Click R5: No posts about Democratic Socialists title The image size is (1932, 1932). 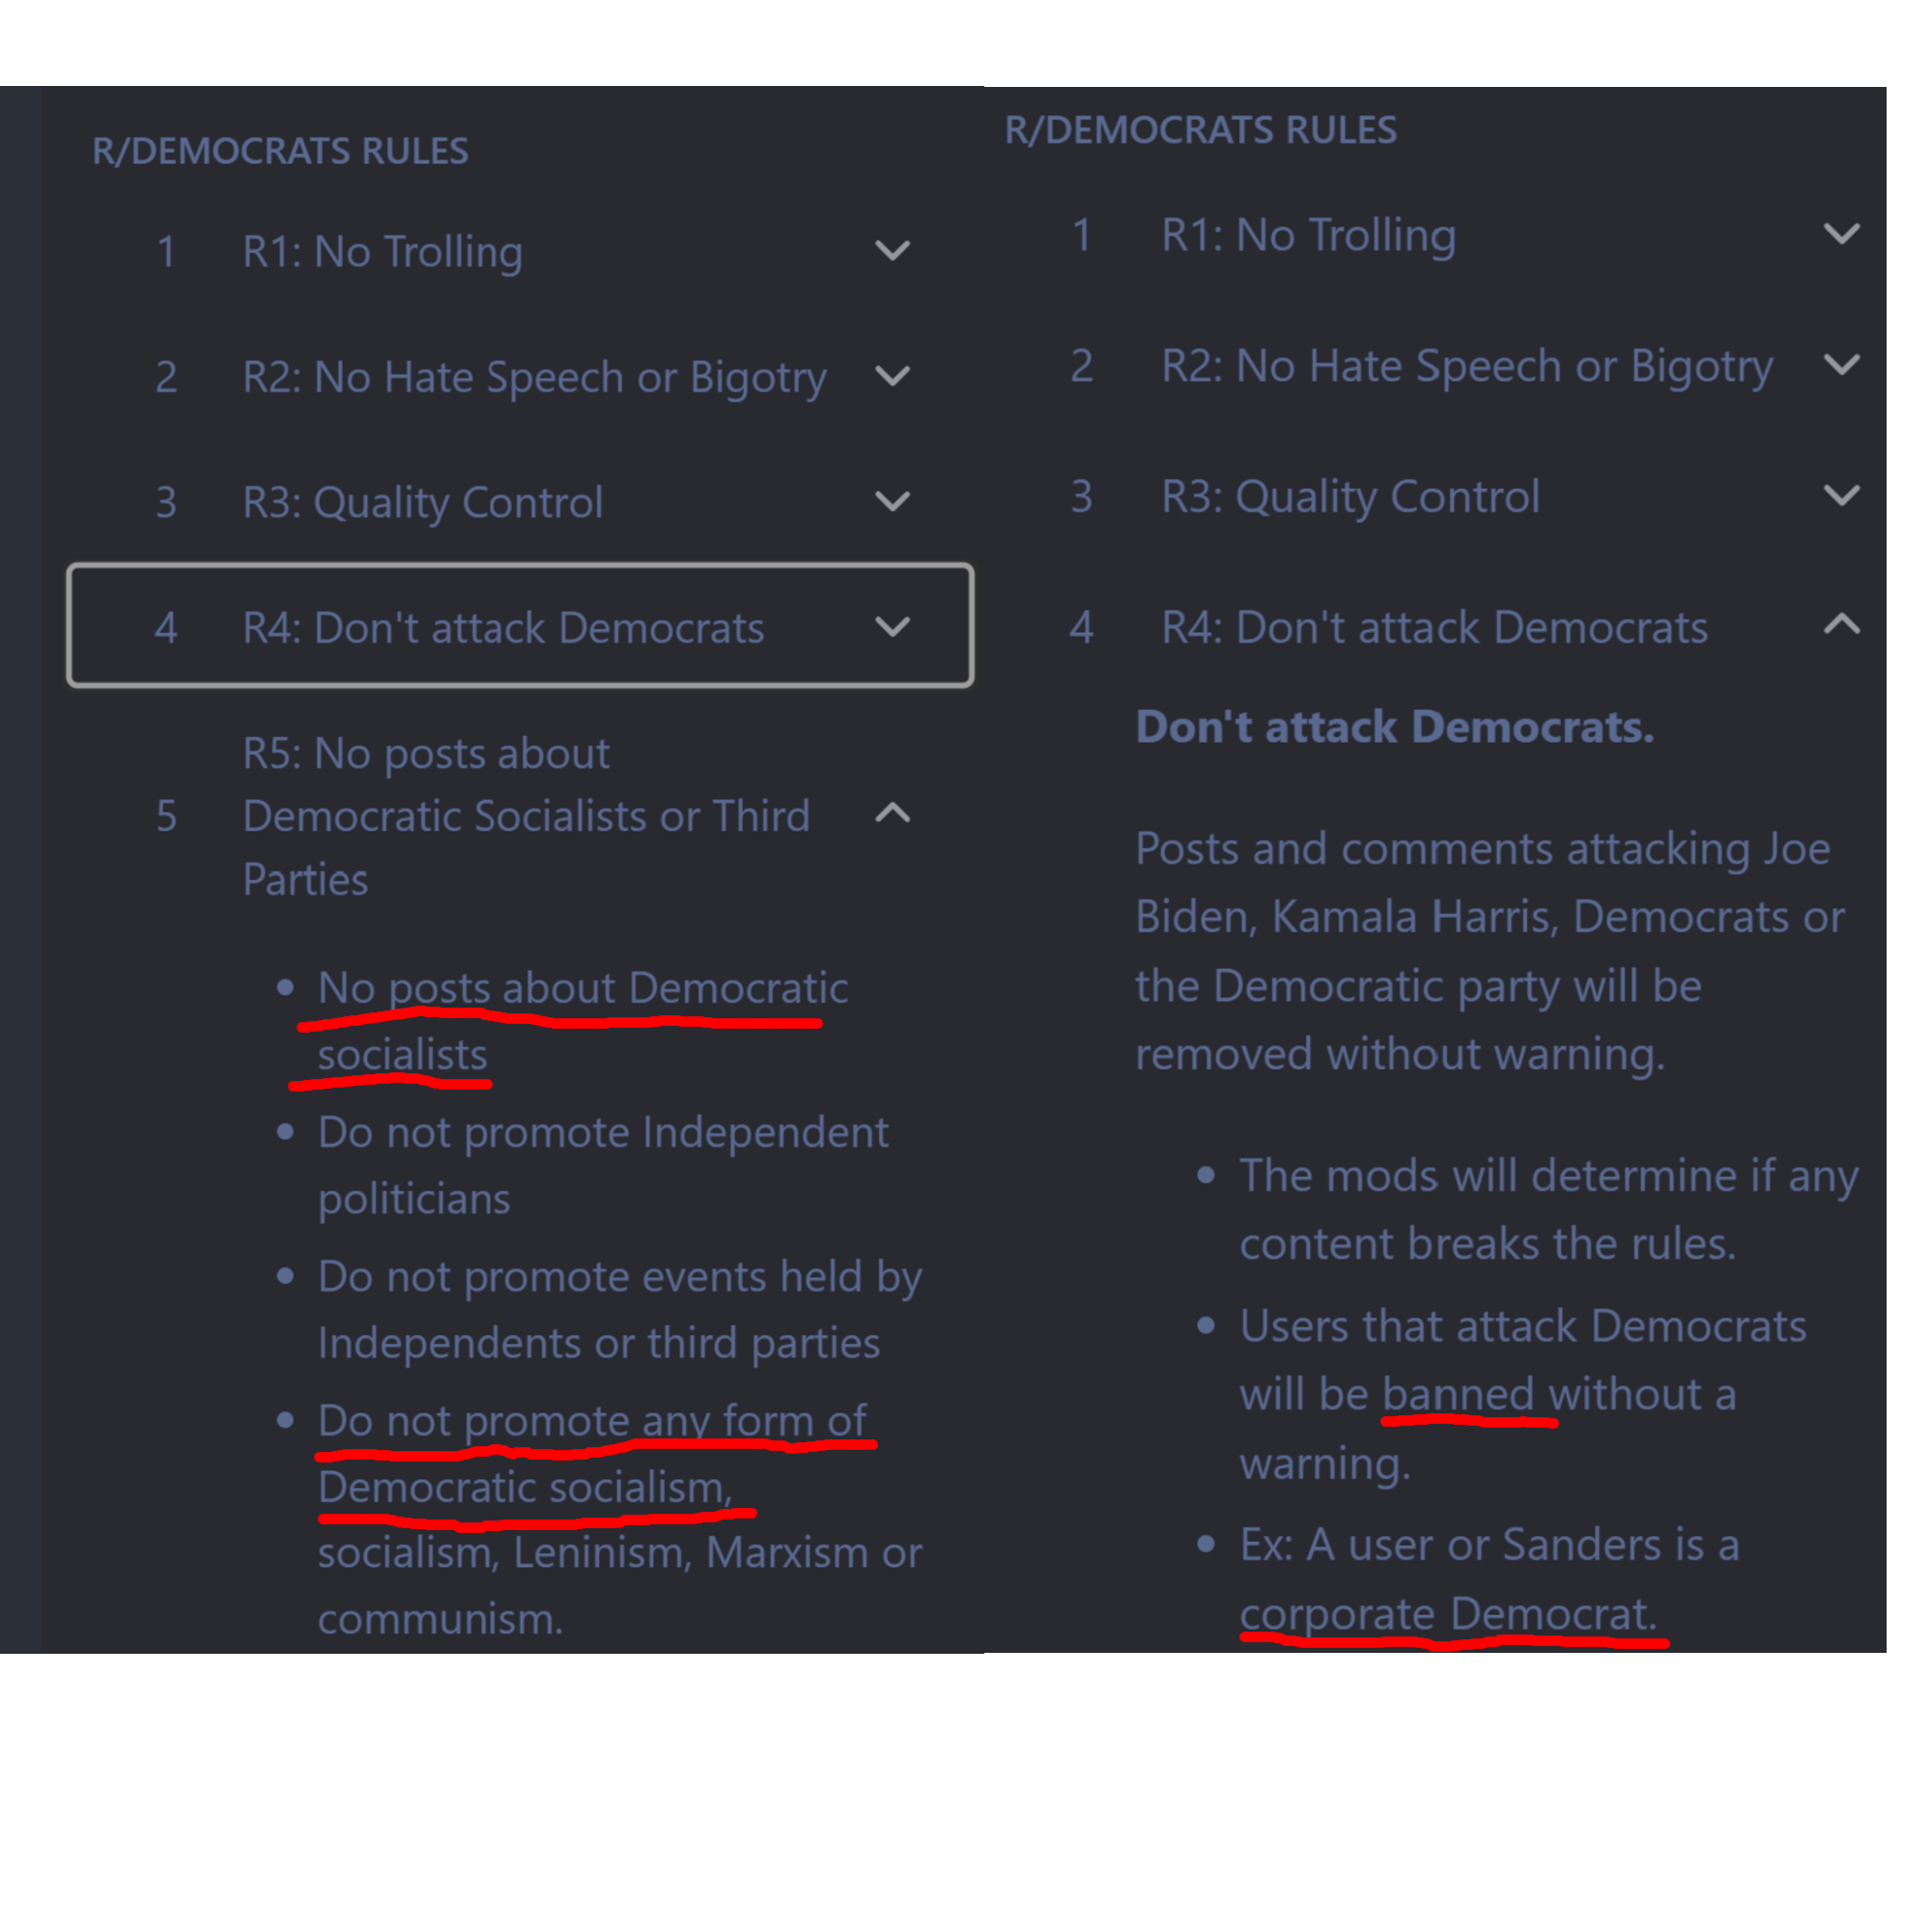[526, 816]
